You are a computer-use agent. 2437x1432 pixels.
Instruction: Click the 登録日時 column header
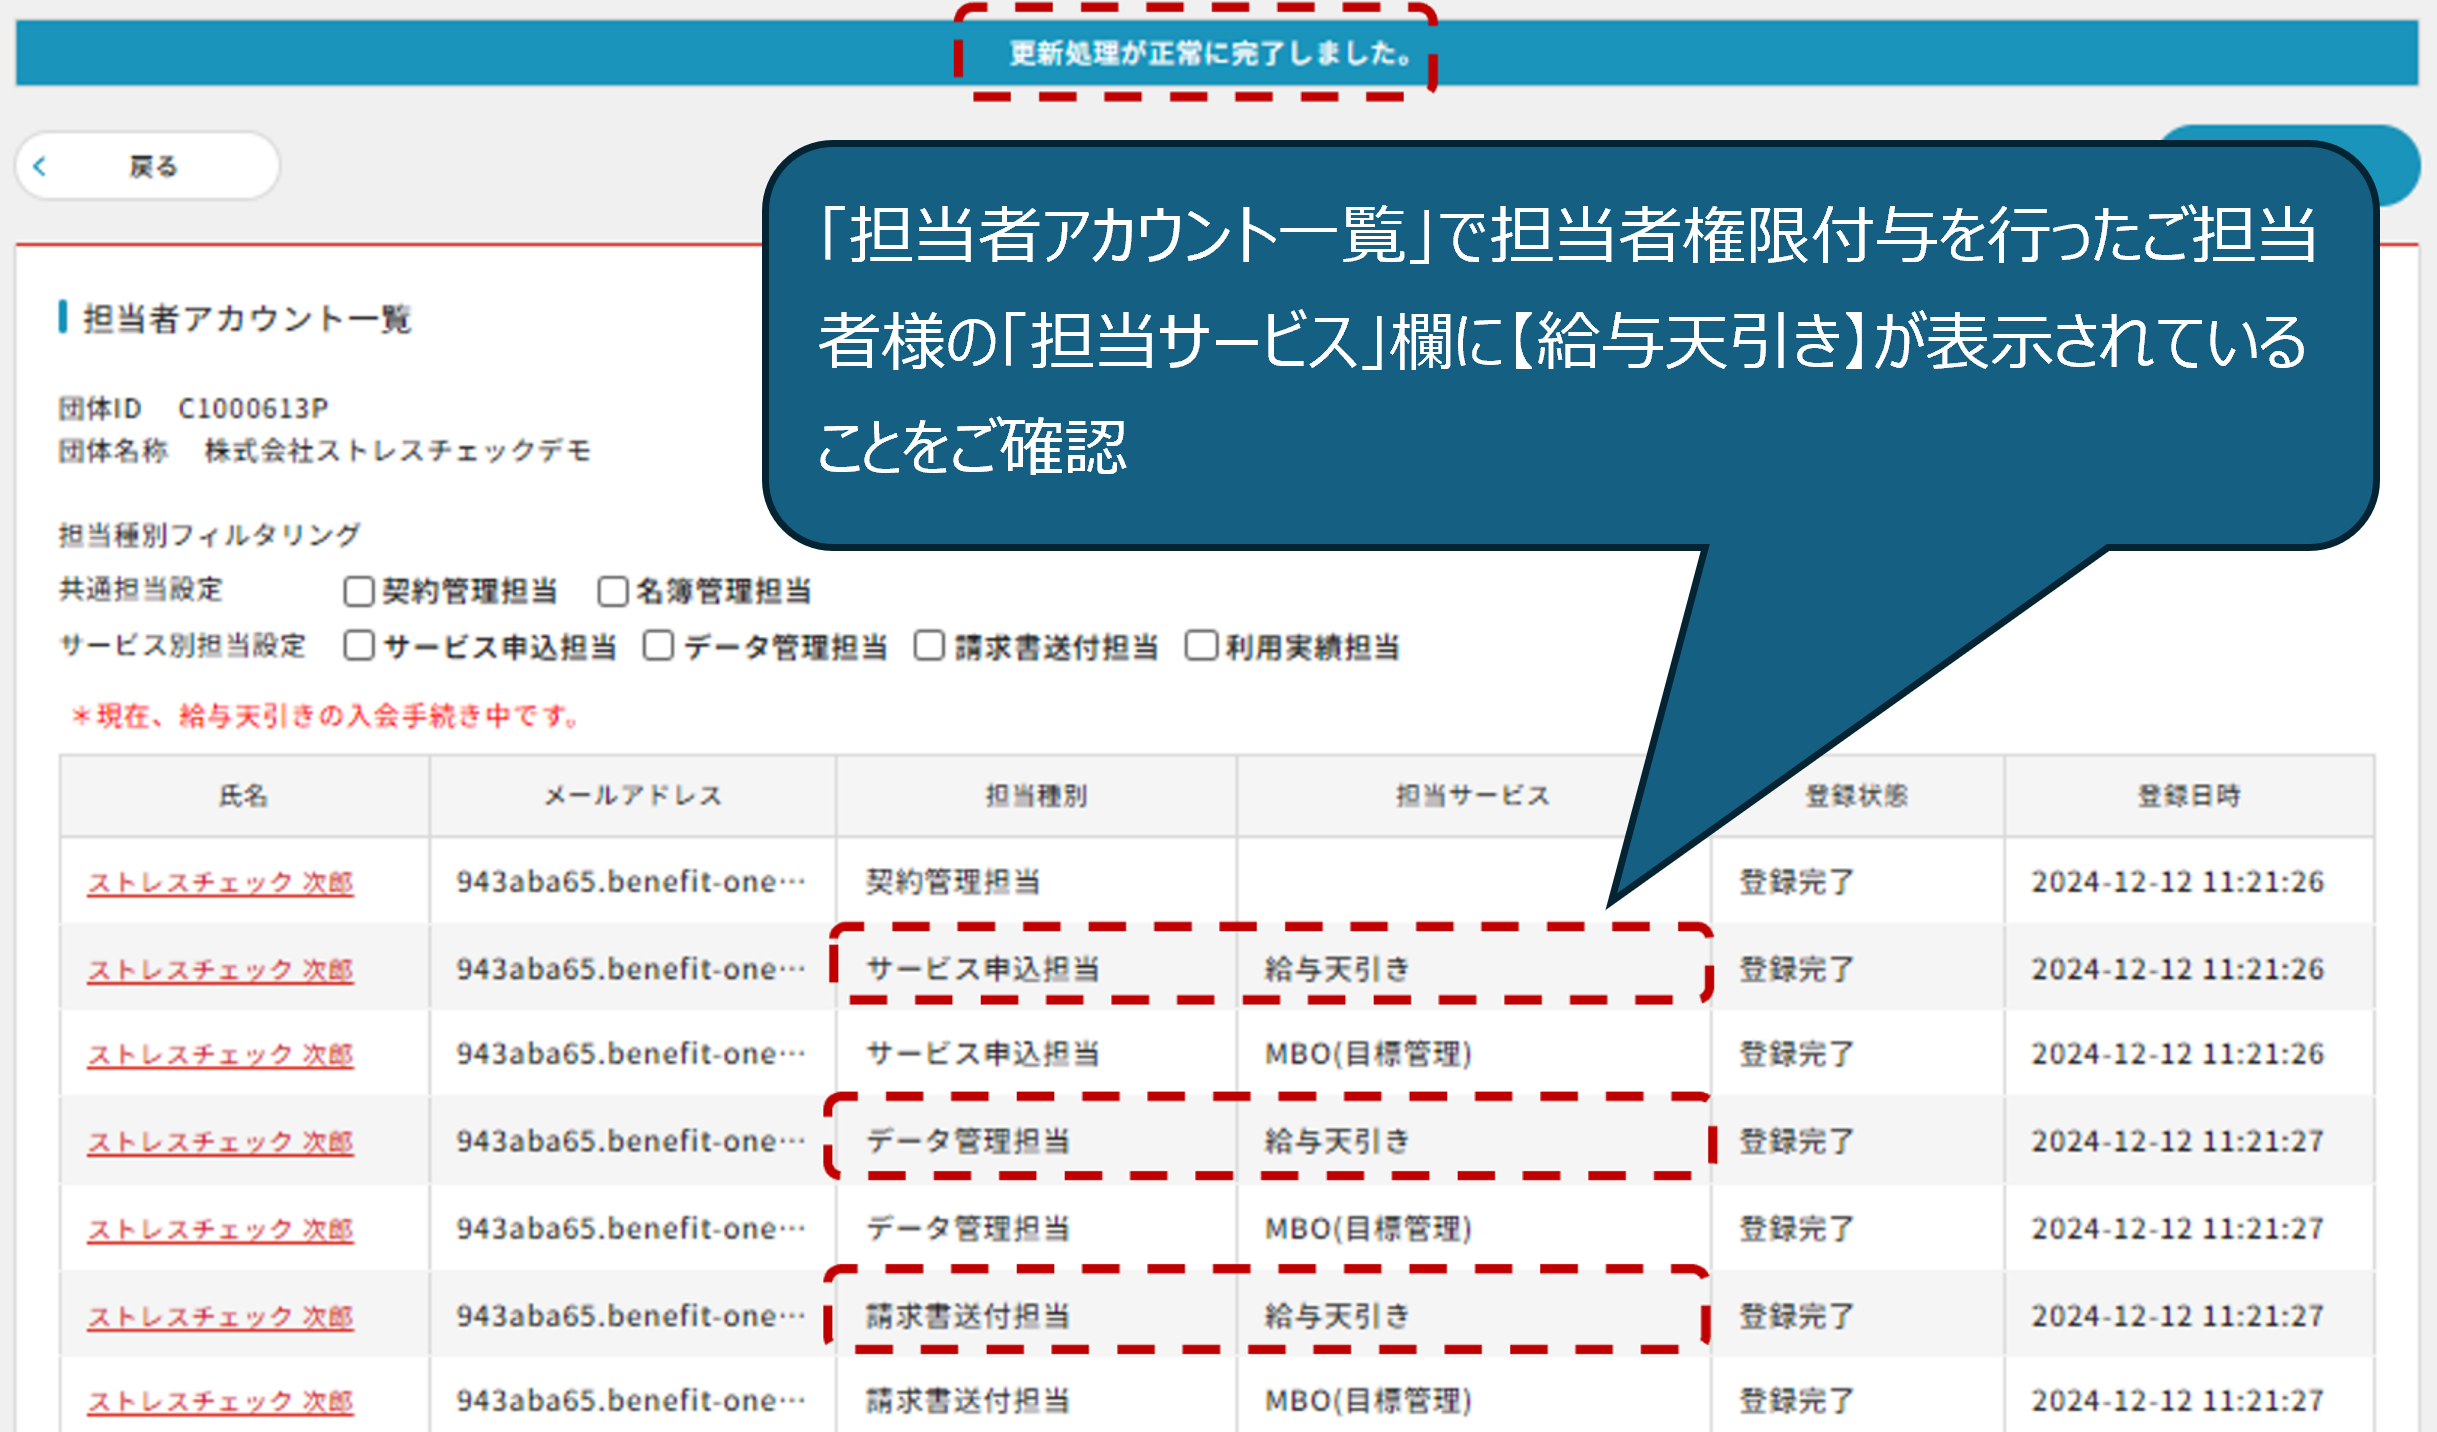(x=2188, y=796)
